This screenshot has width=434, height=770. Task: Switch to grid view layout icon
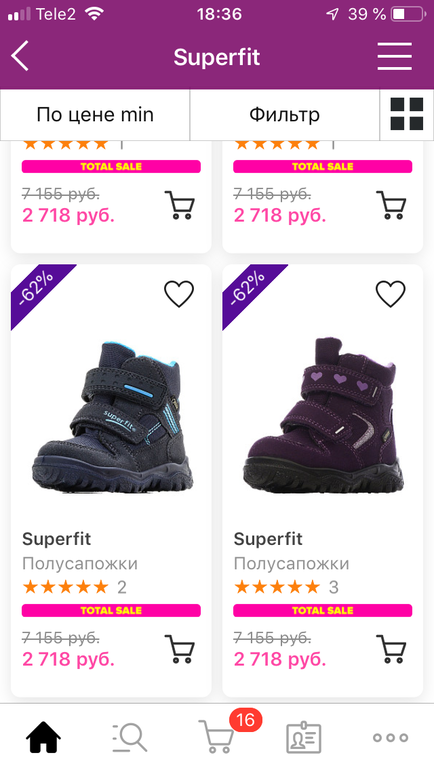pos(407,114)
